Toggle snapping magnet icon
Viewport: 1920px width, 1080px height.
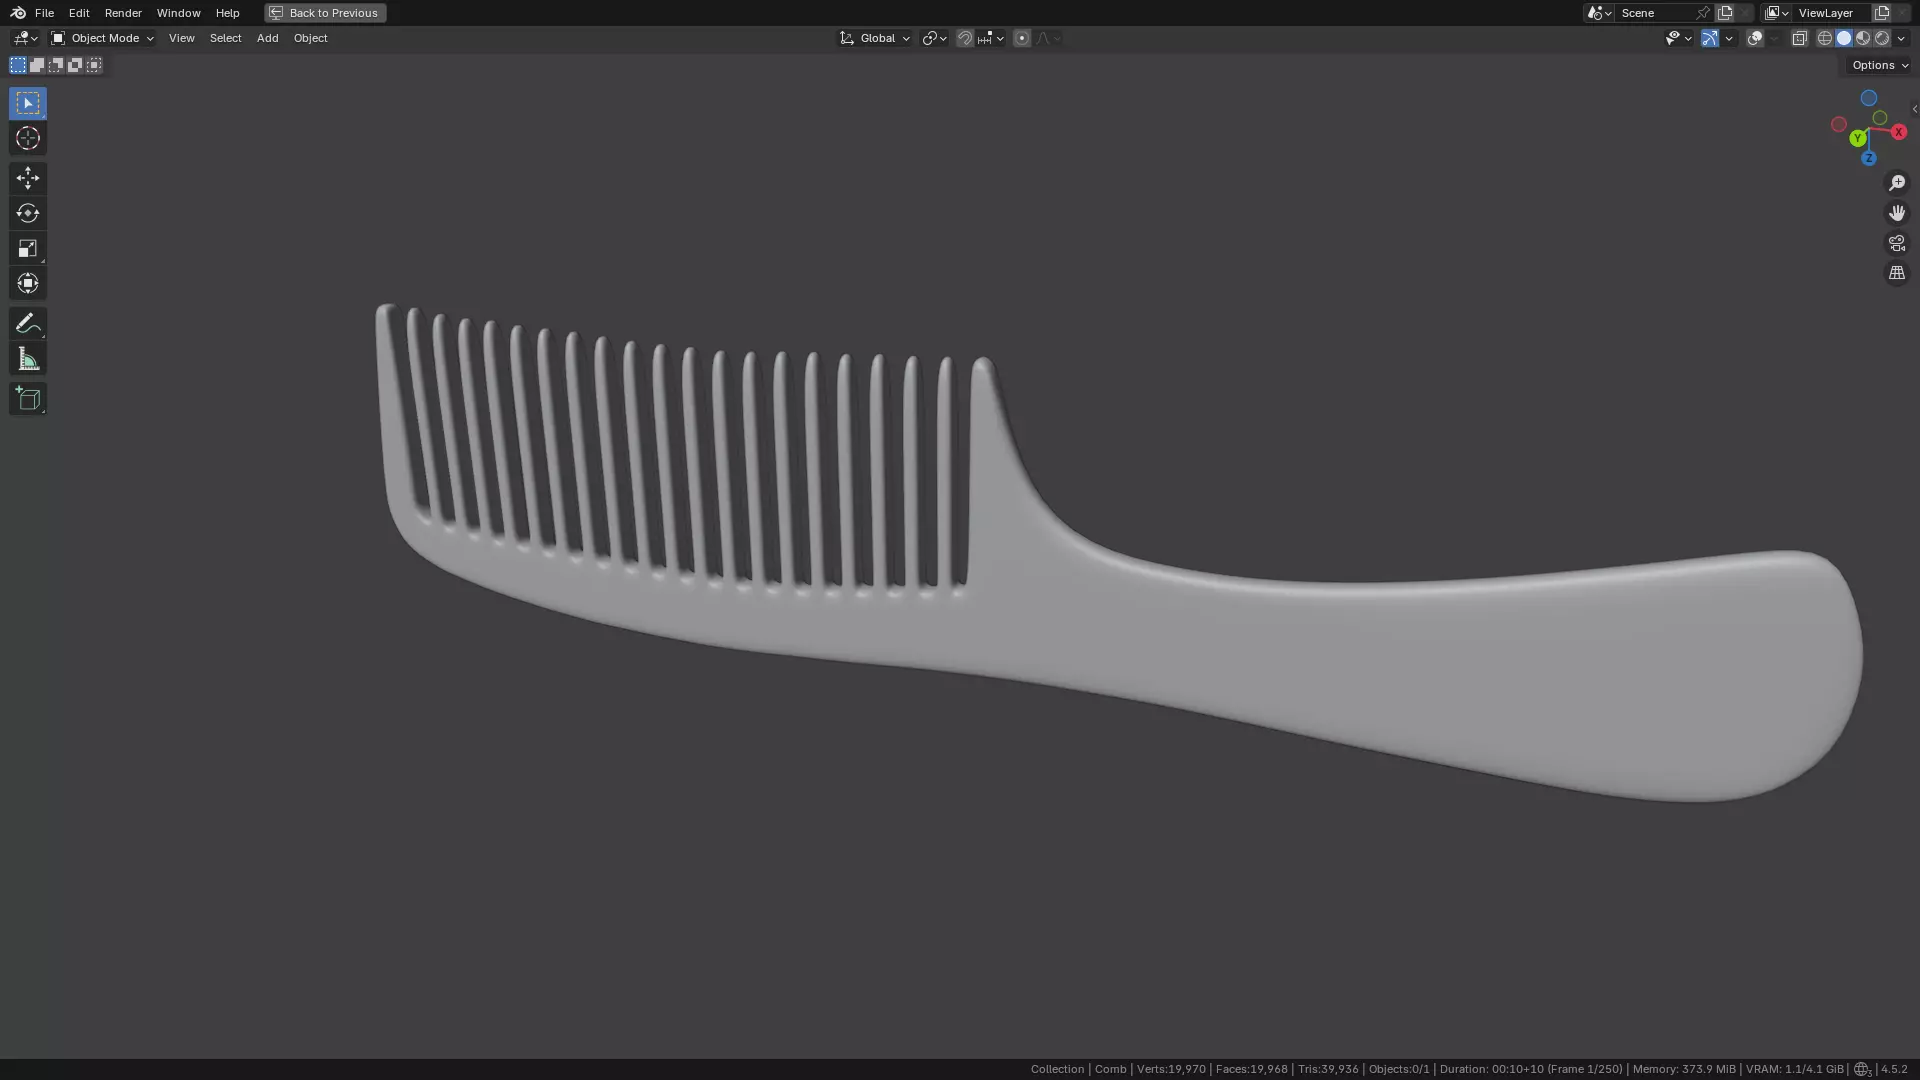click(x=964, y=38)
